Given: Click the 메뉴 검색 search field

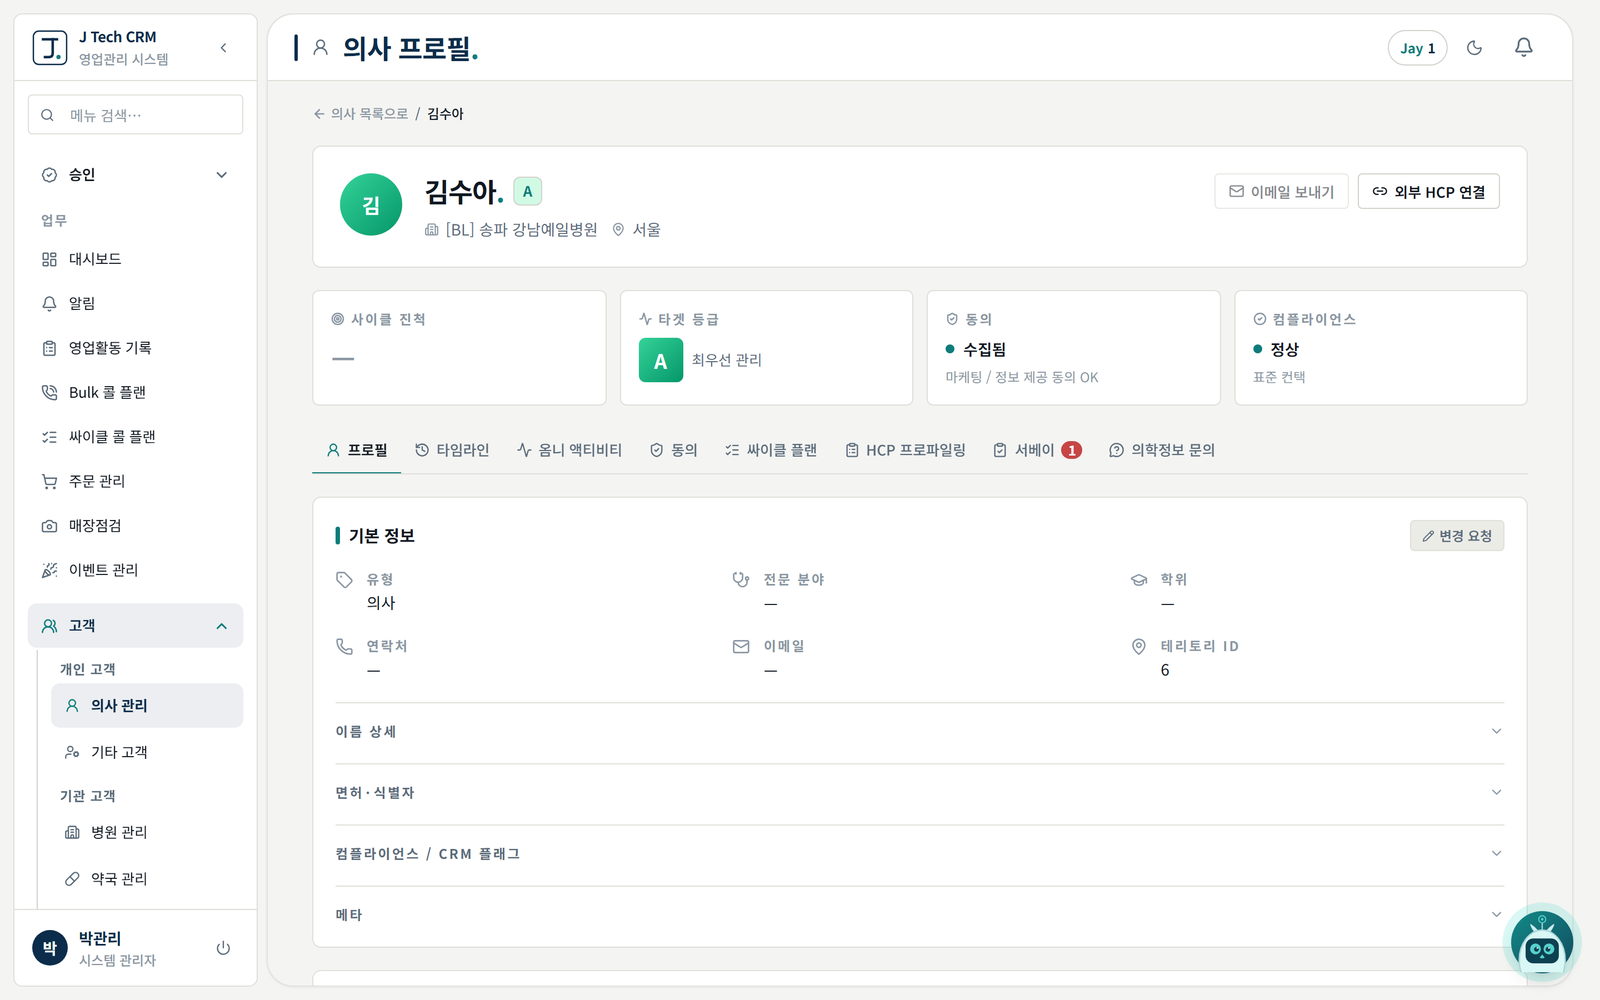Looking at the screenshot, I should point(135,115).
